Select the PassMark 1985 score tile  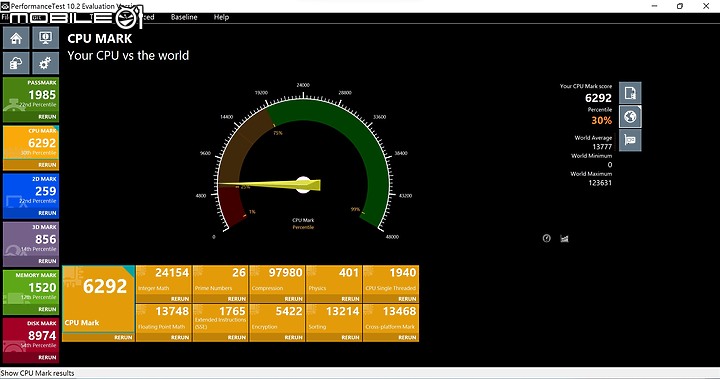click(31, 95)
